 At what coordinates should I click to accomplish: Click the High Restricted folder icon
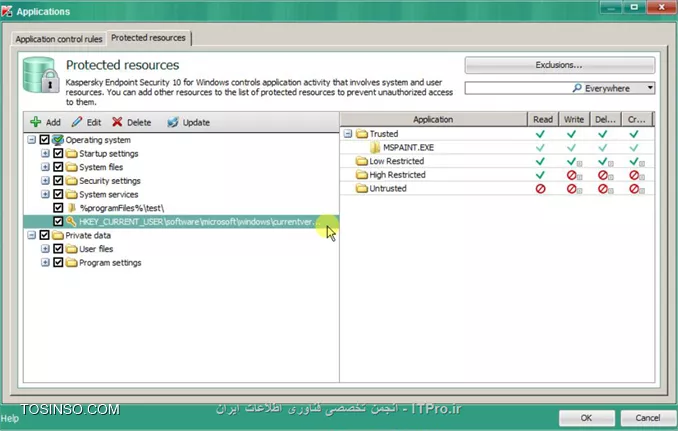click(x=361, y=175)
